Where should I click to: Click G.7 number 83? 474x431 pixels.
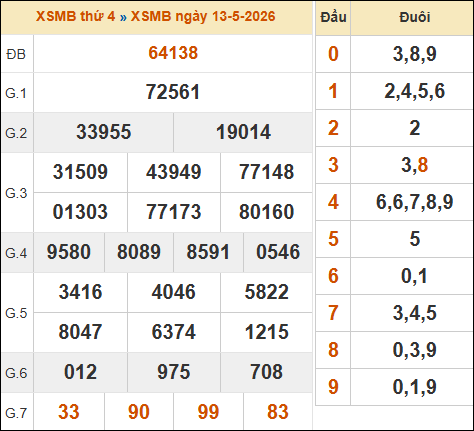coord(278,412)
